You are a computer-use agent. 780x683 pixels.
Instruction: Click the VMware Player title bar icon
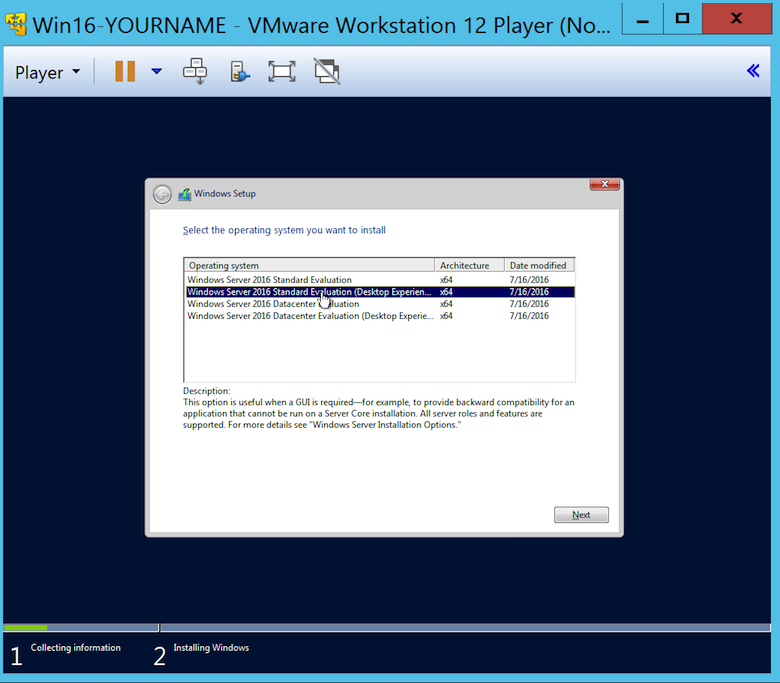click(x=17, y=23)
